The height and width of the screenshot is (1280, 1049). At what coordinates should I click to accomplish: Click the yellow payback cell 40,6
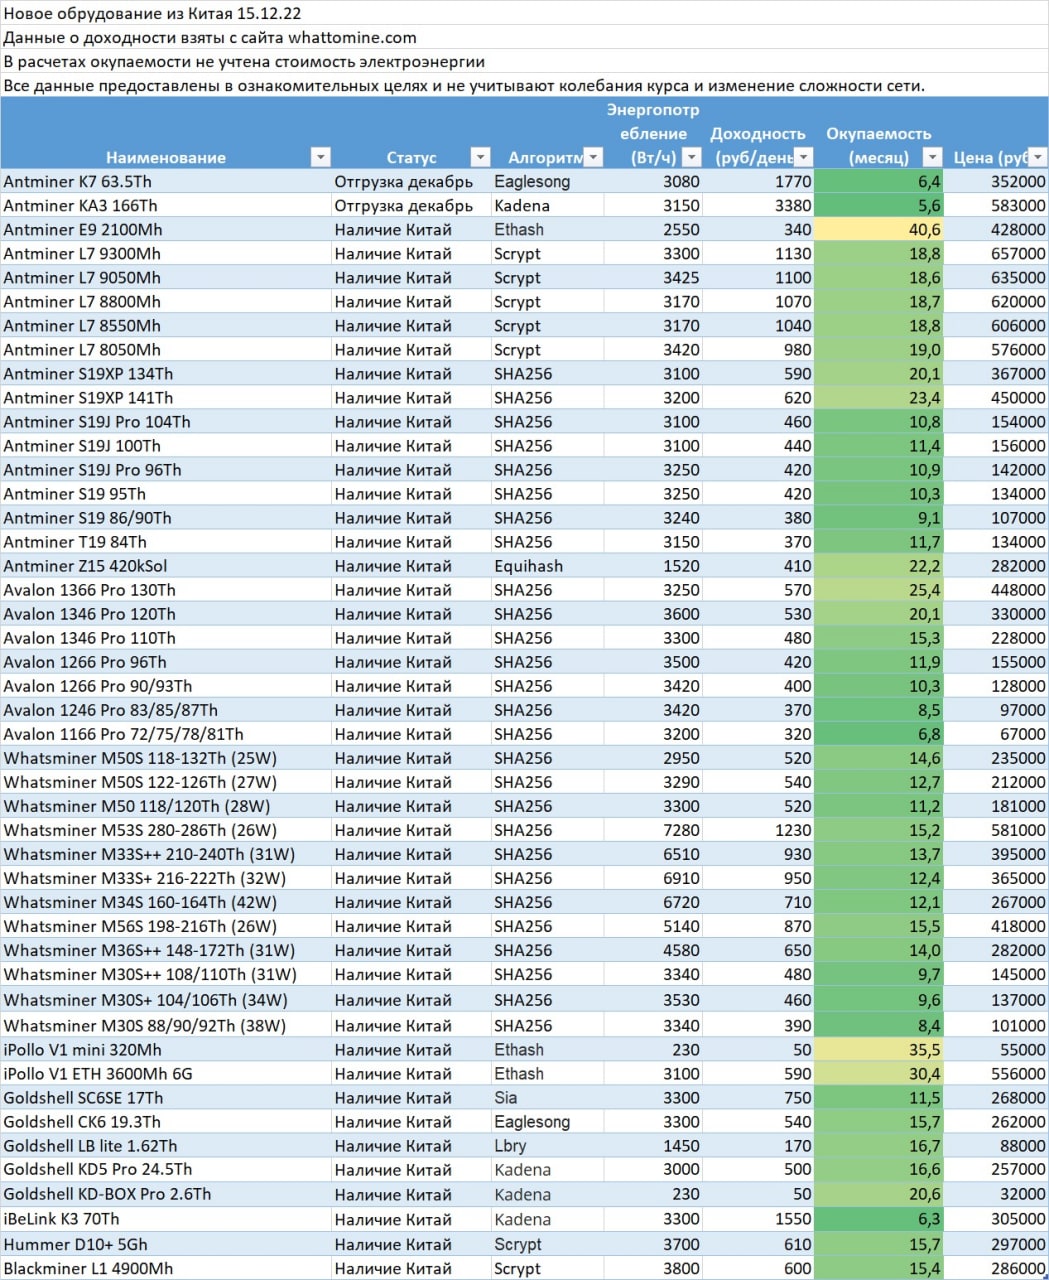(x=879, y=229)
